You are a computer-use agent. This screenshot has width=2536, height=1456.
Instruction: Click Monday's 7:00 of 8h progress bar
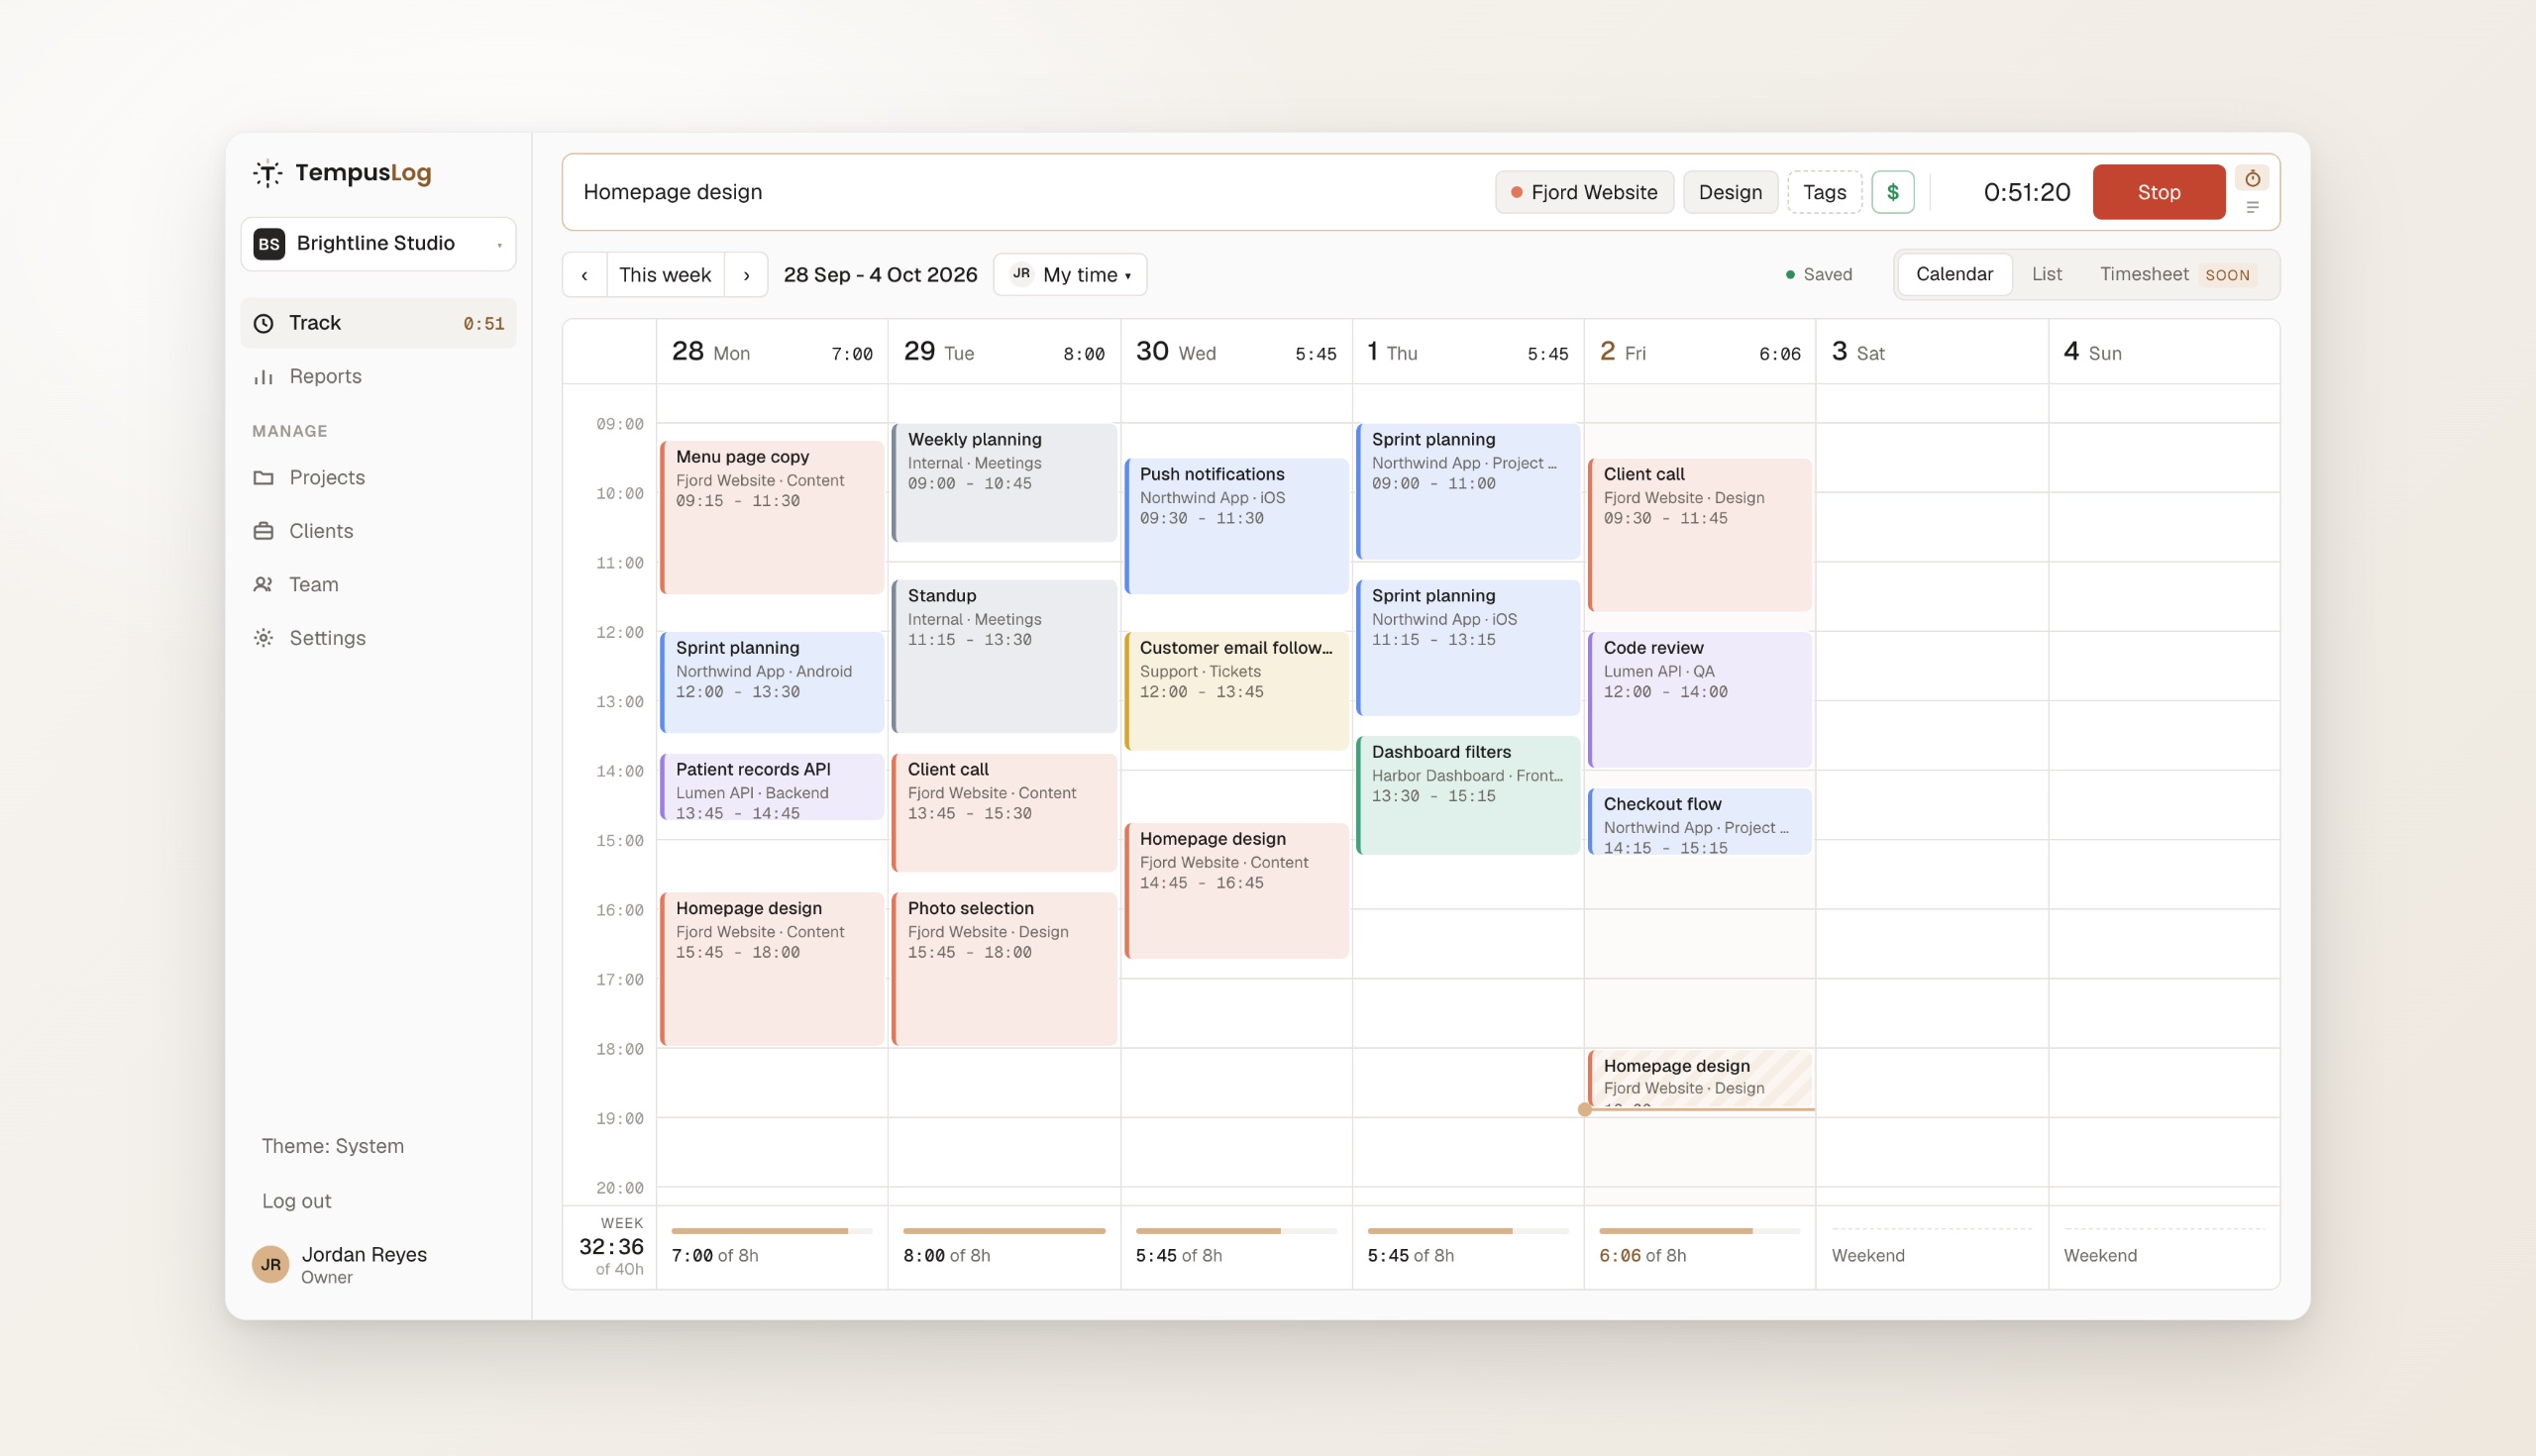pyautogui.click(x=772, y=1231)
